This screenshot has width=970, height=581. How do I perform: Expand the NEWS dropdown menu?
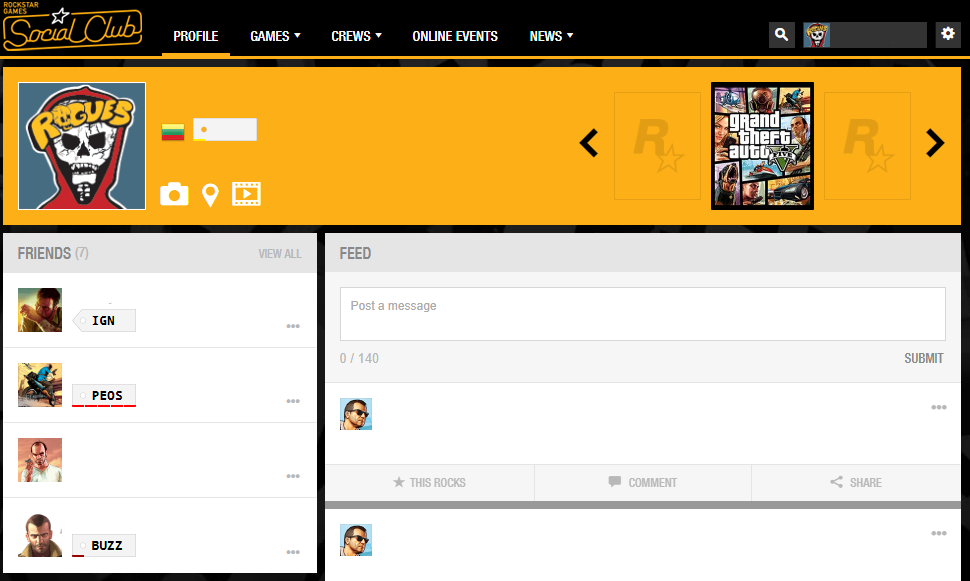(551, 36)
